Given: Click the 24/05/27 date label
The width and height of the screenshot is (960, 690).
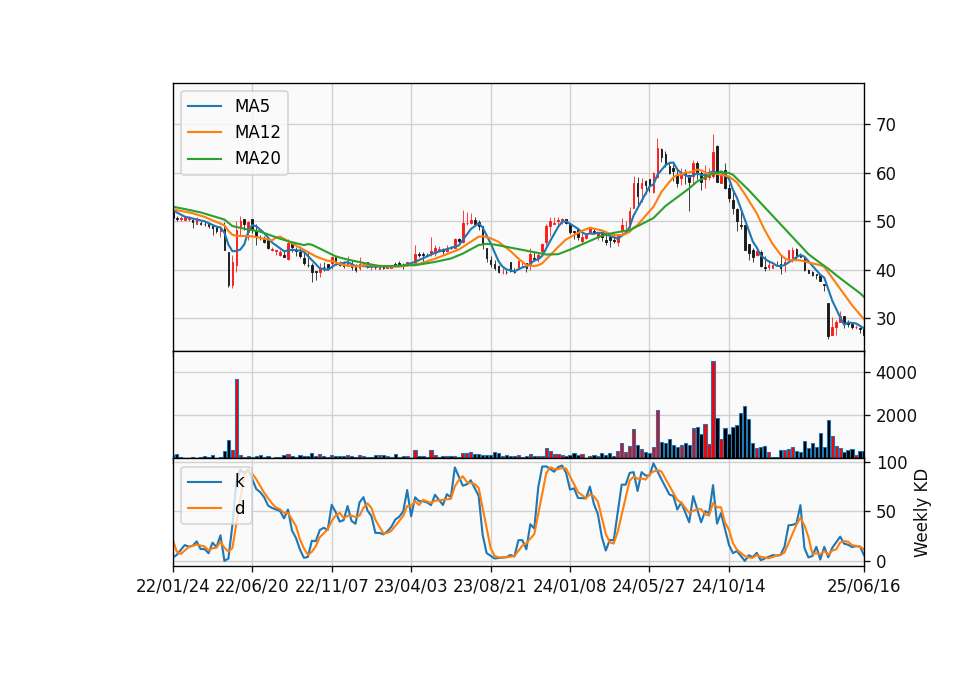Looking at the screenshot, I should click(649, 587).
